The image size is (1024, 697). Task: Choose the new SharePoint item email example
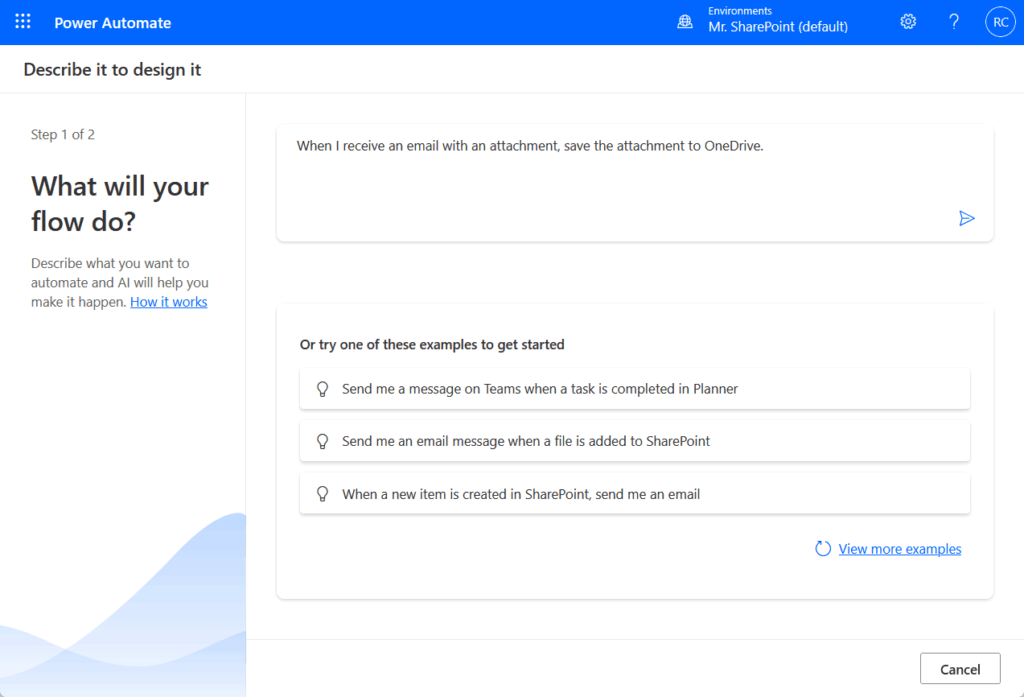click(x=635, y=494)
